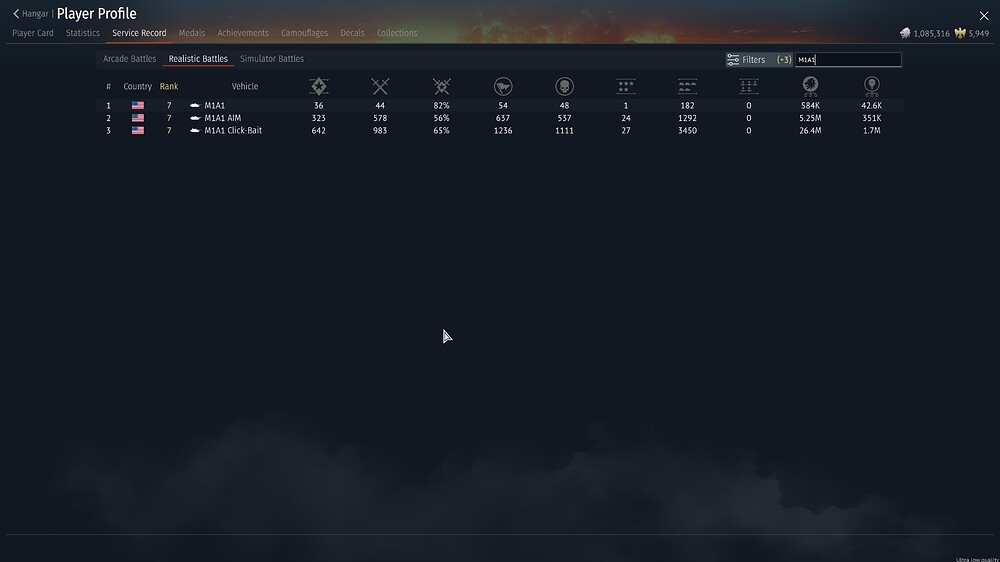
Task: Click the 26.4M silver lions value
Action: pos(810,130)
